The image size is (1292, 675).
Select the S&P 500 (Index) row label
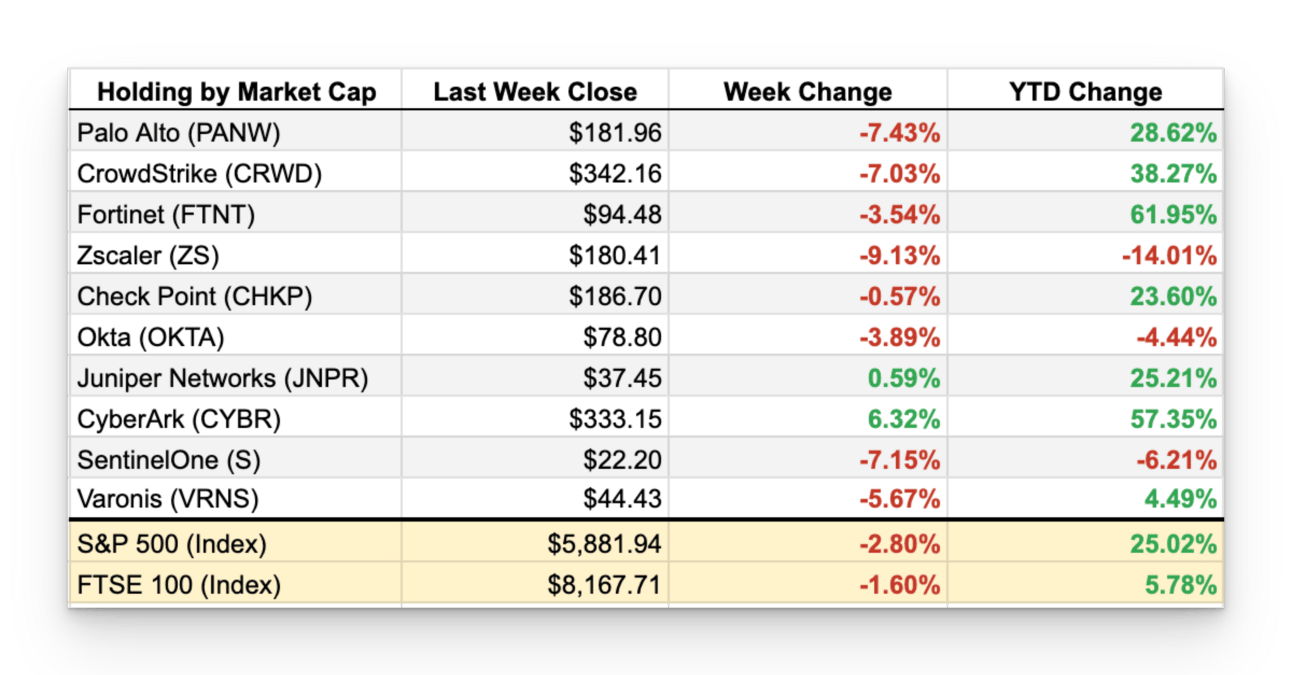170,545
